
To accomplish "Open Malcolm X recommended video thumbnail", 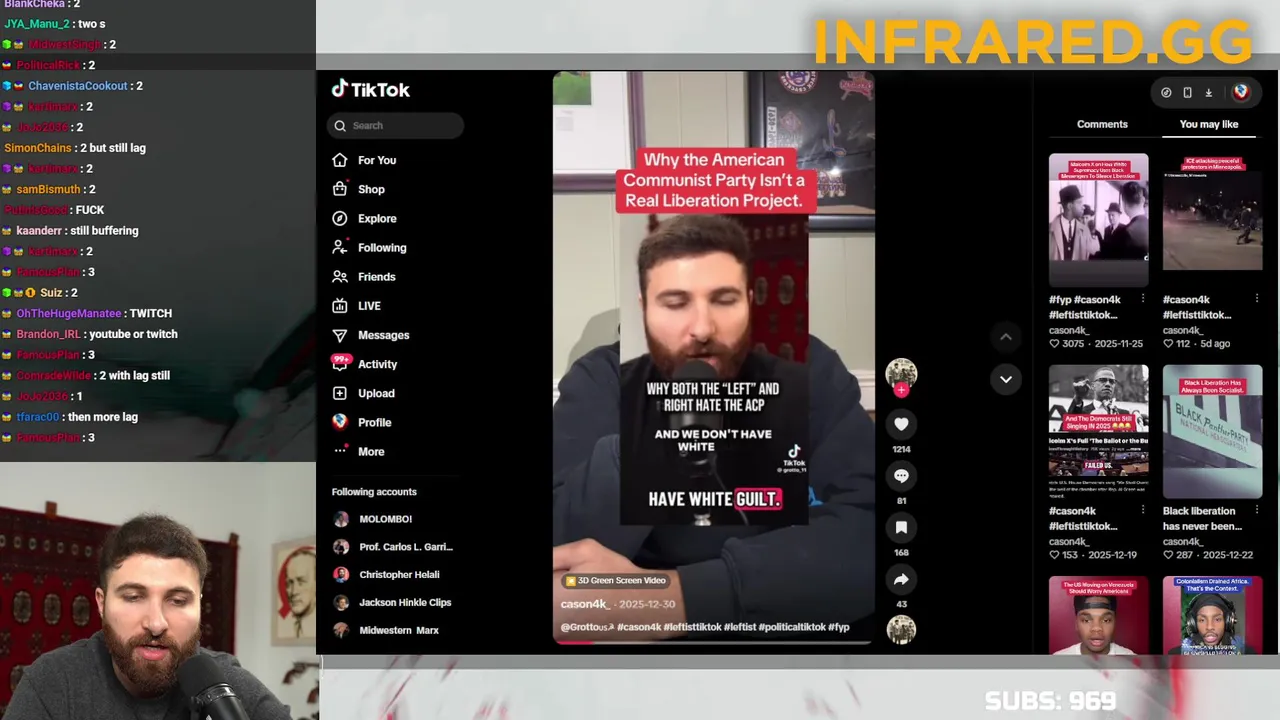I will click(x=1099, y=220).
